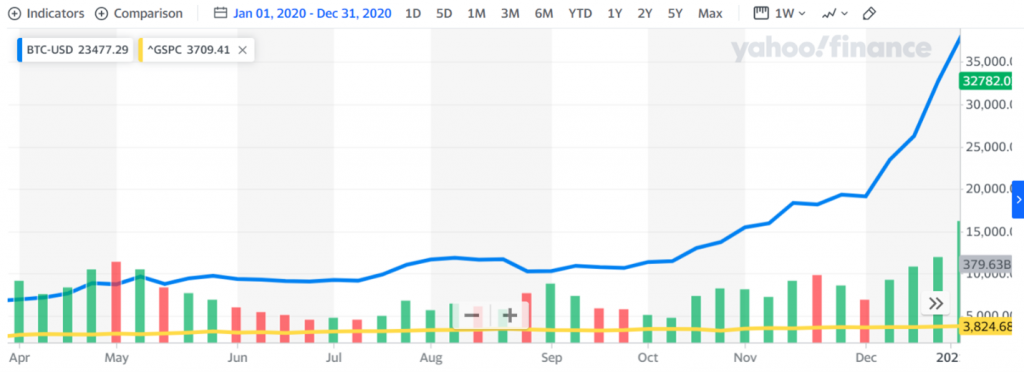Click the 379.63B volume label
This screenshot has width=1024, height=372.
click(986, 265)
